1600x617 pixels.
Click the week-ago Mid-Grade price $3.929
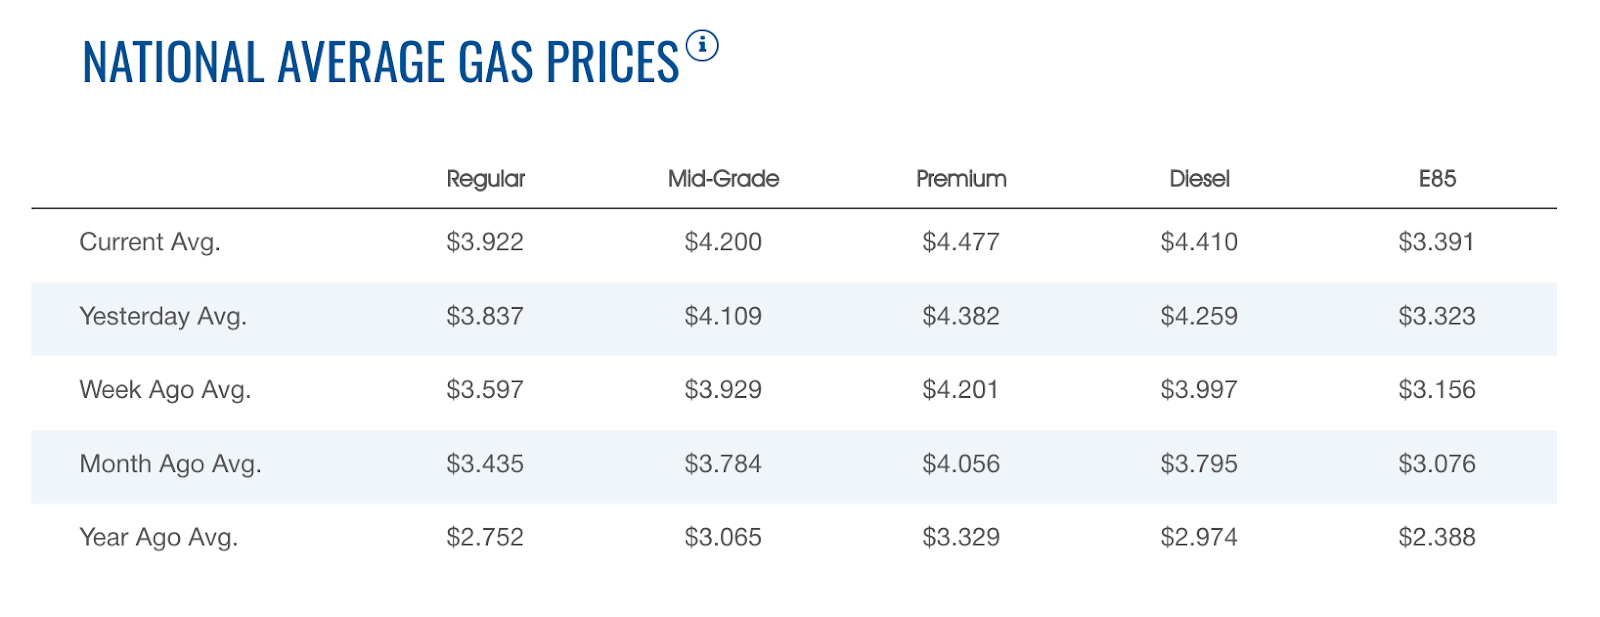[x=723, y=389]
